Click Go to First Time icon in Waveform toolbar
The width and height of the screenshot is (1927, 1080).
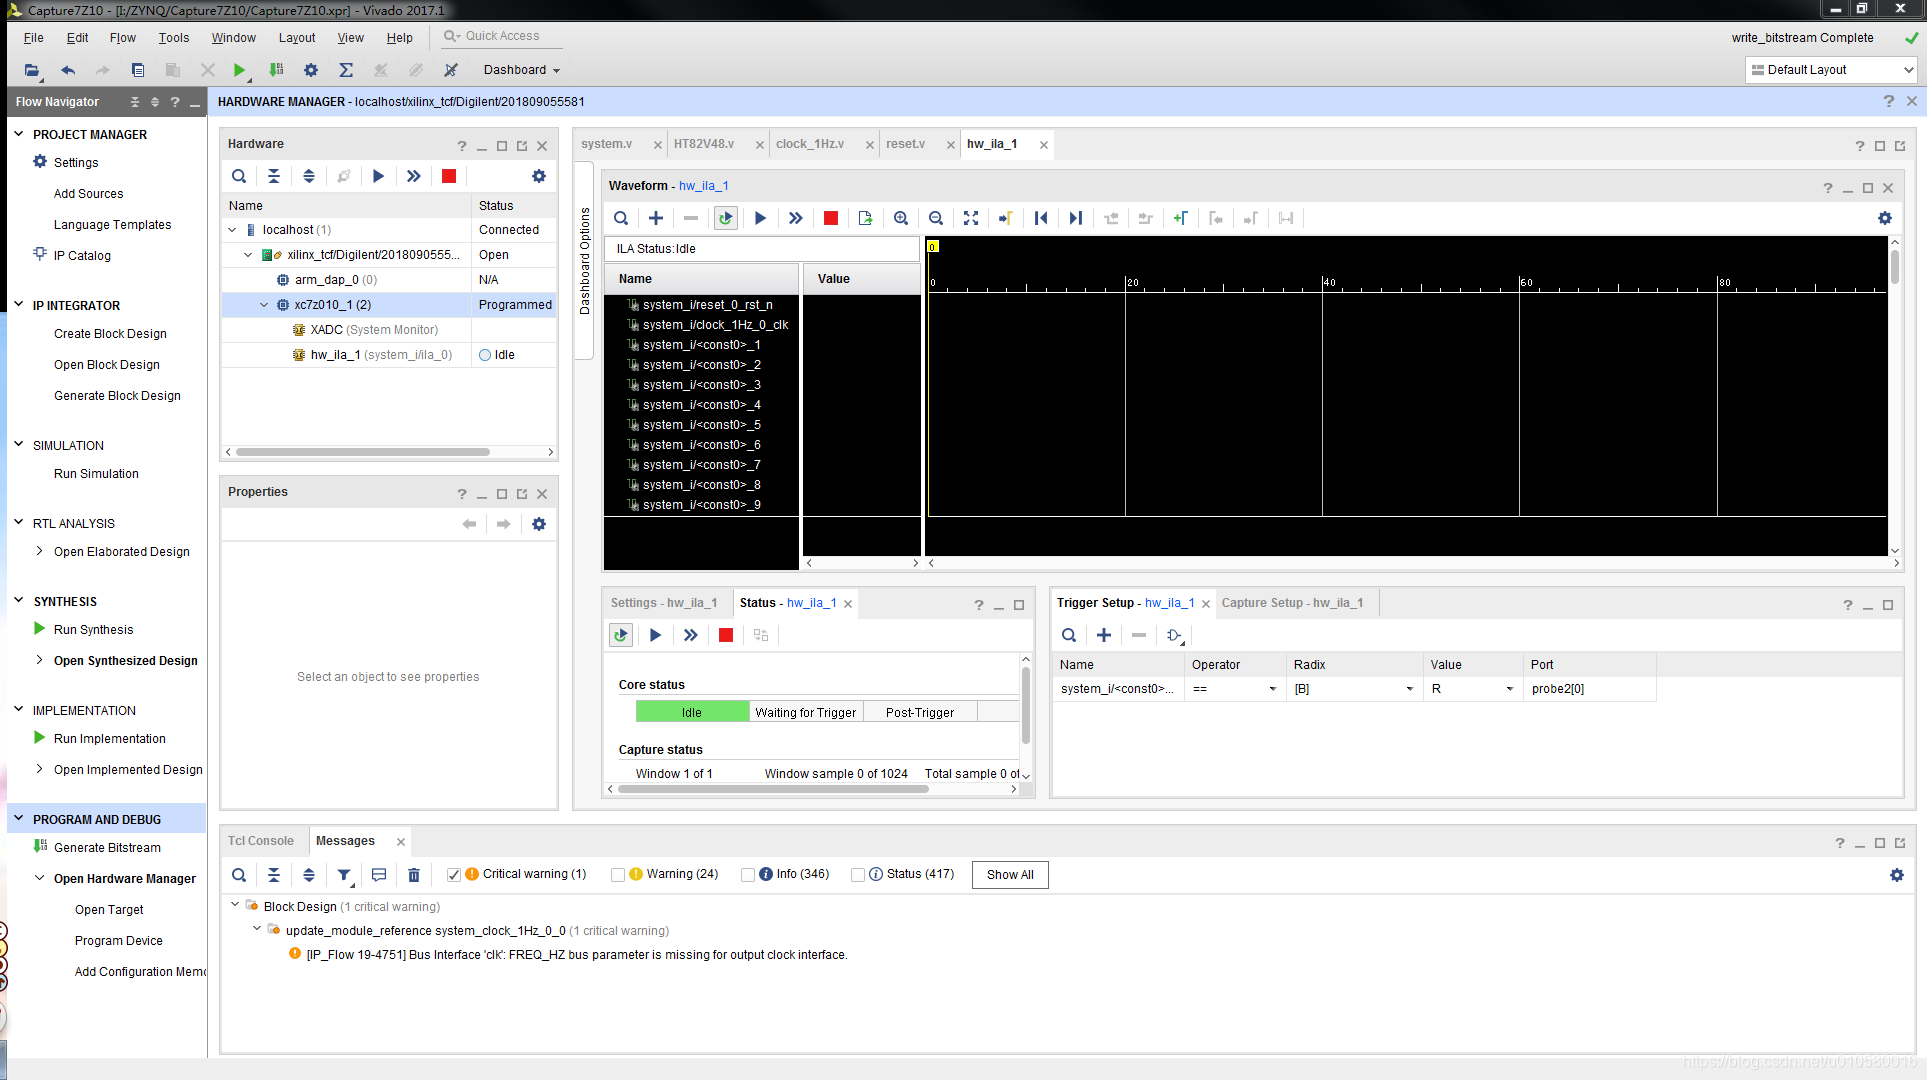point(1041,218)
